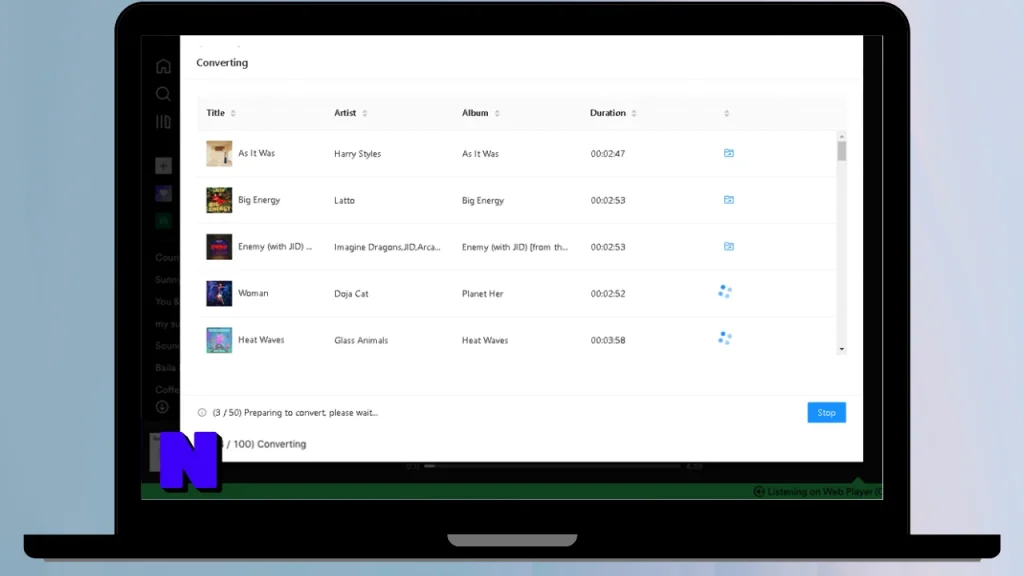The height and width of the screenshot is (576, 1024).
Task: Click the playback progress bar
Action: click(552, 466)
